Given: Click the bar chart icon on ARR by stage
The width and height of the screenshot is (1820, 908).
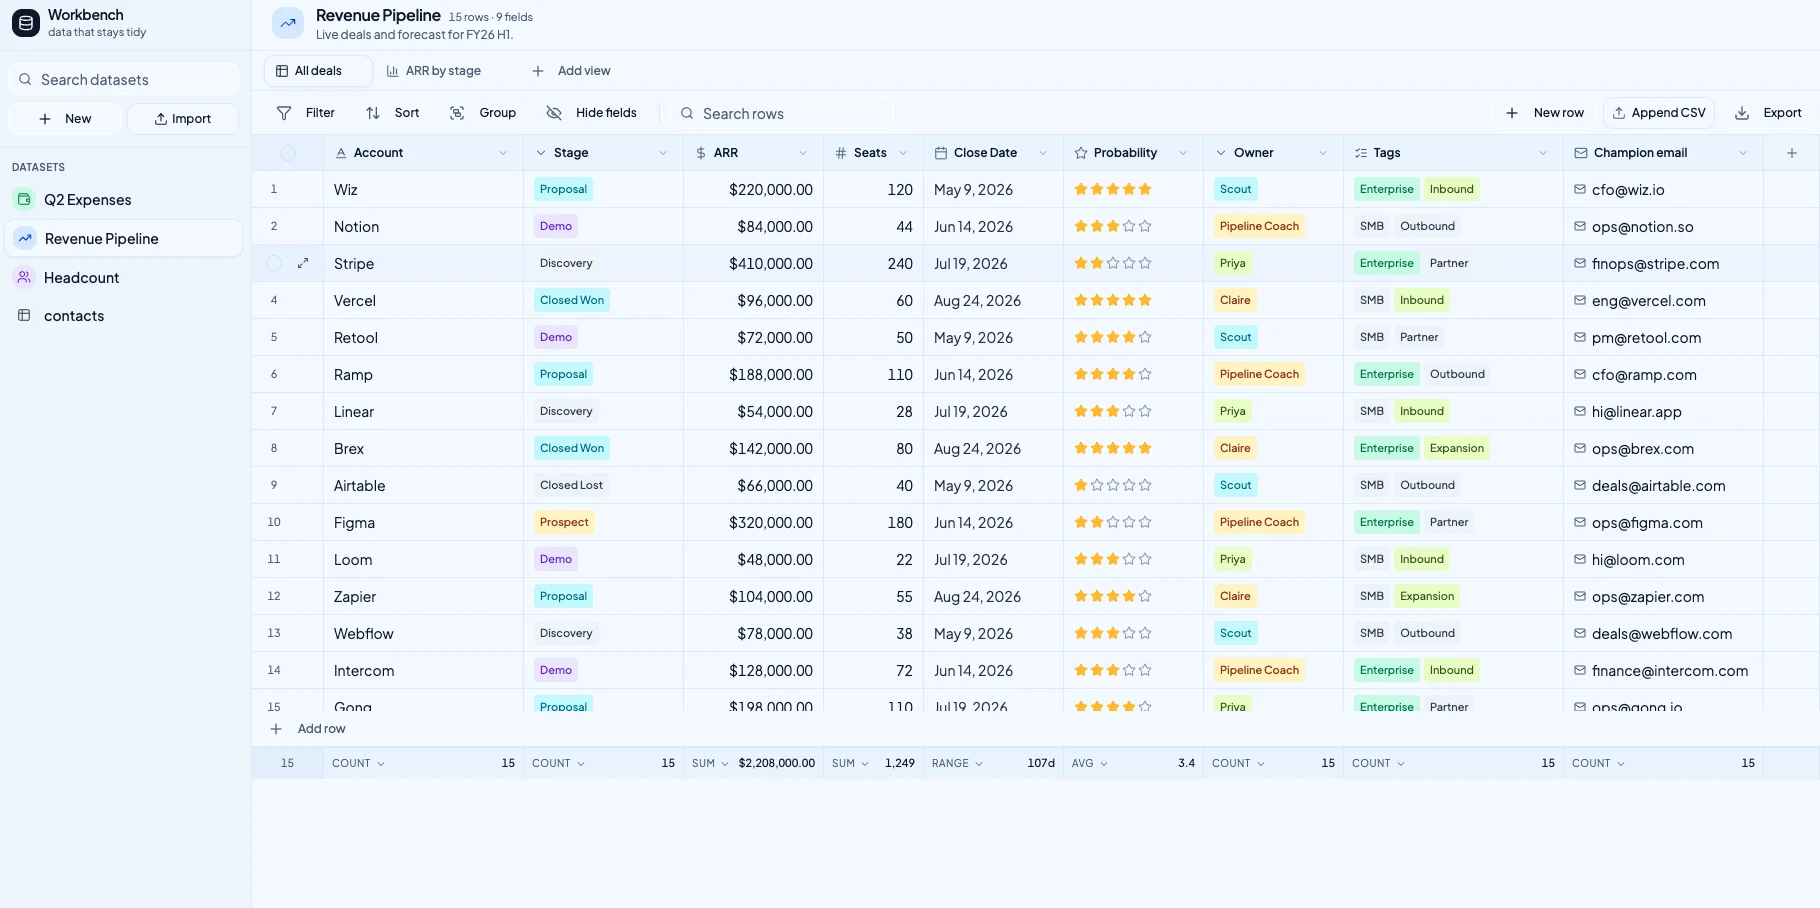Looking at the screenshot, I should coord(393,71).
